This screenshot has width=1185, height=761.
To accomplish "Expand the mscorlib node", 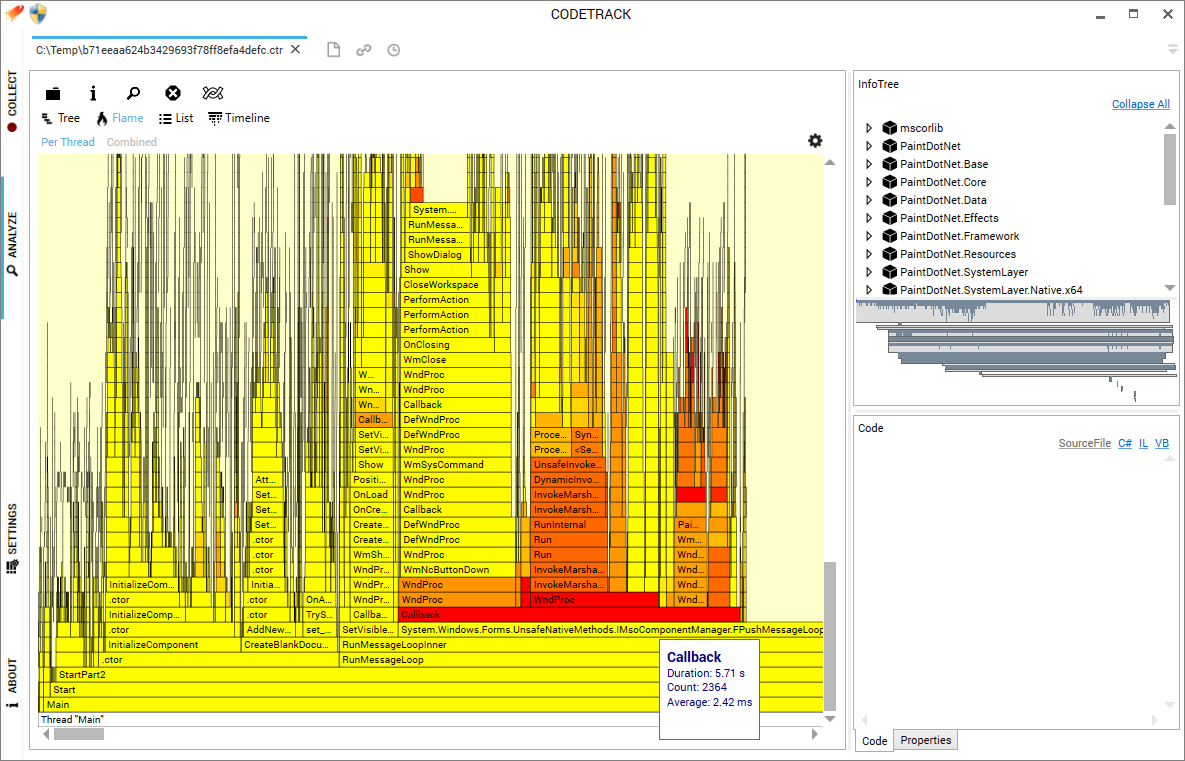I will 869,128.
